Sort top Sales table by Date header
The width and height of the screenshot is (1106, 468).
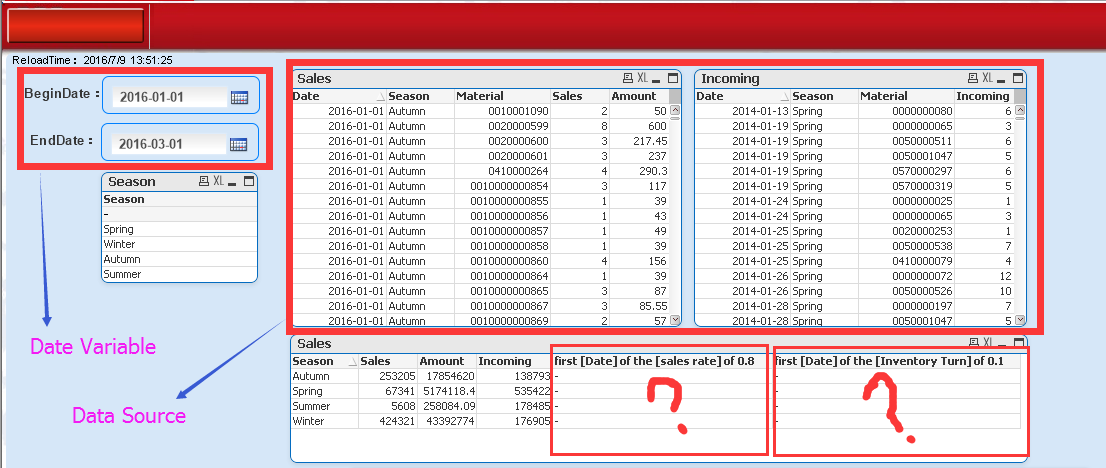[306, 96]
